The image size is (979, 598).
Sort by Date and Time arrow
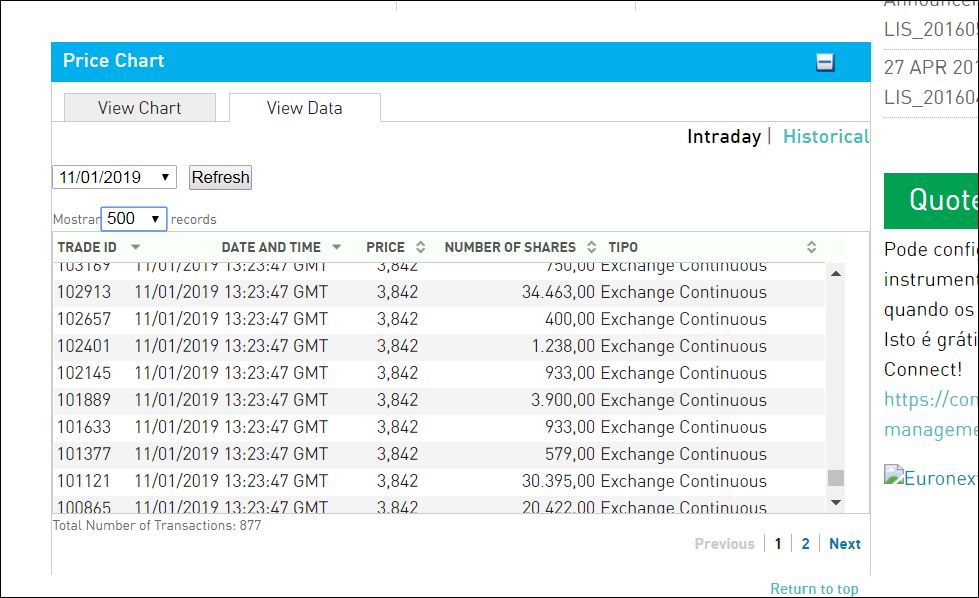(337, 247)
